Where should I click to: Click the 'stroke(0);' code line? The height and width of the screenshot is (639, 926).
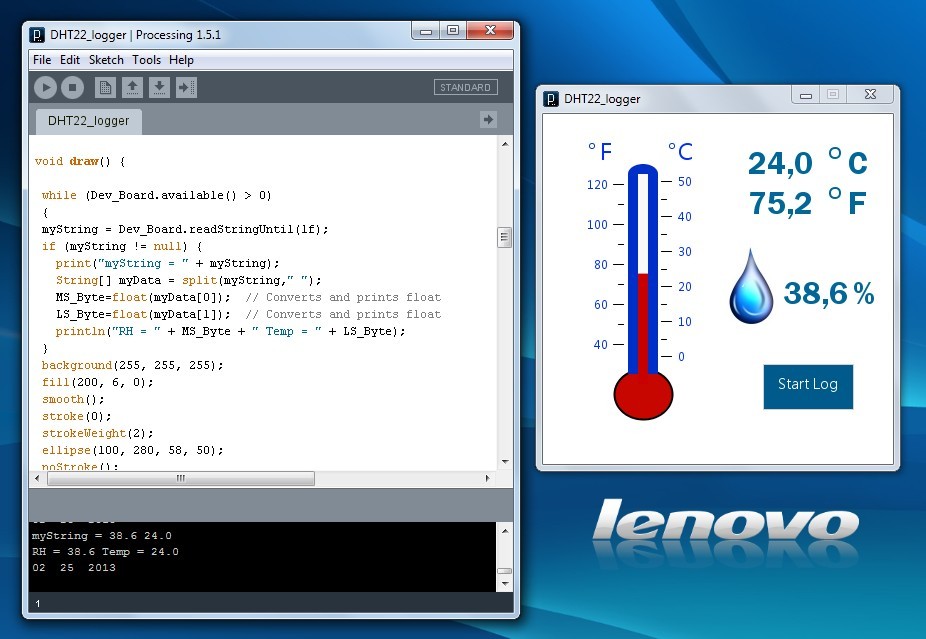(76, 416)
